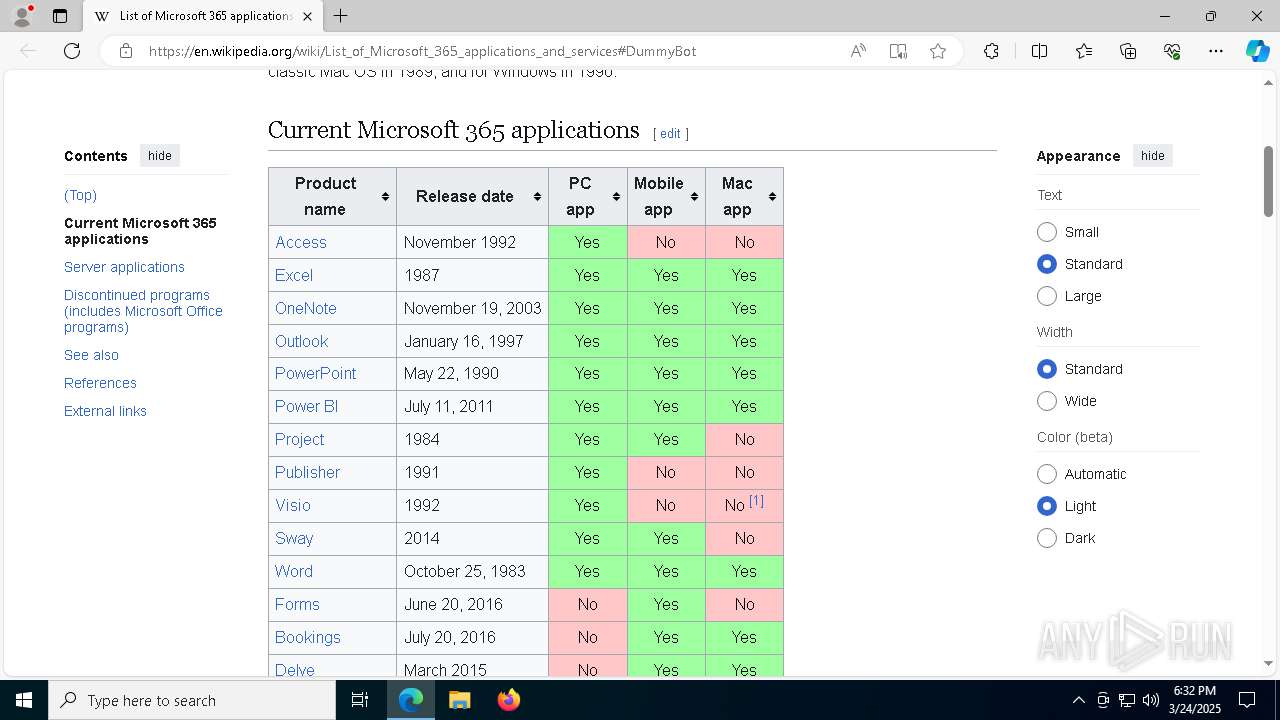Go to External links section

[105, 411]
